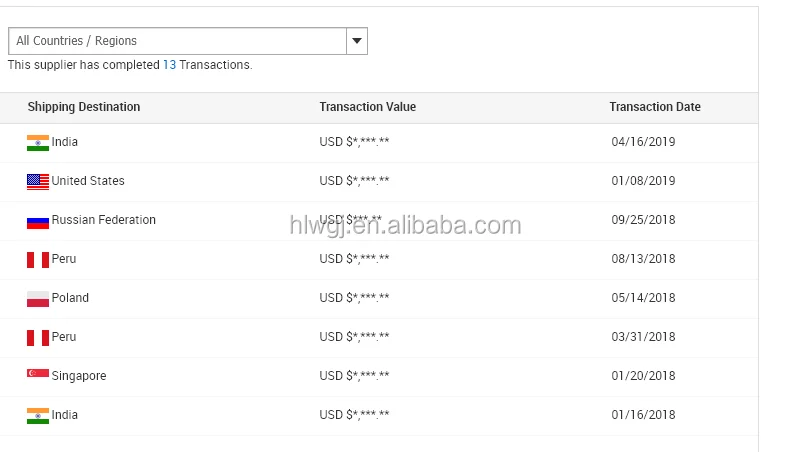Click the Transaction Value column header

click(x=367, y=107)
